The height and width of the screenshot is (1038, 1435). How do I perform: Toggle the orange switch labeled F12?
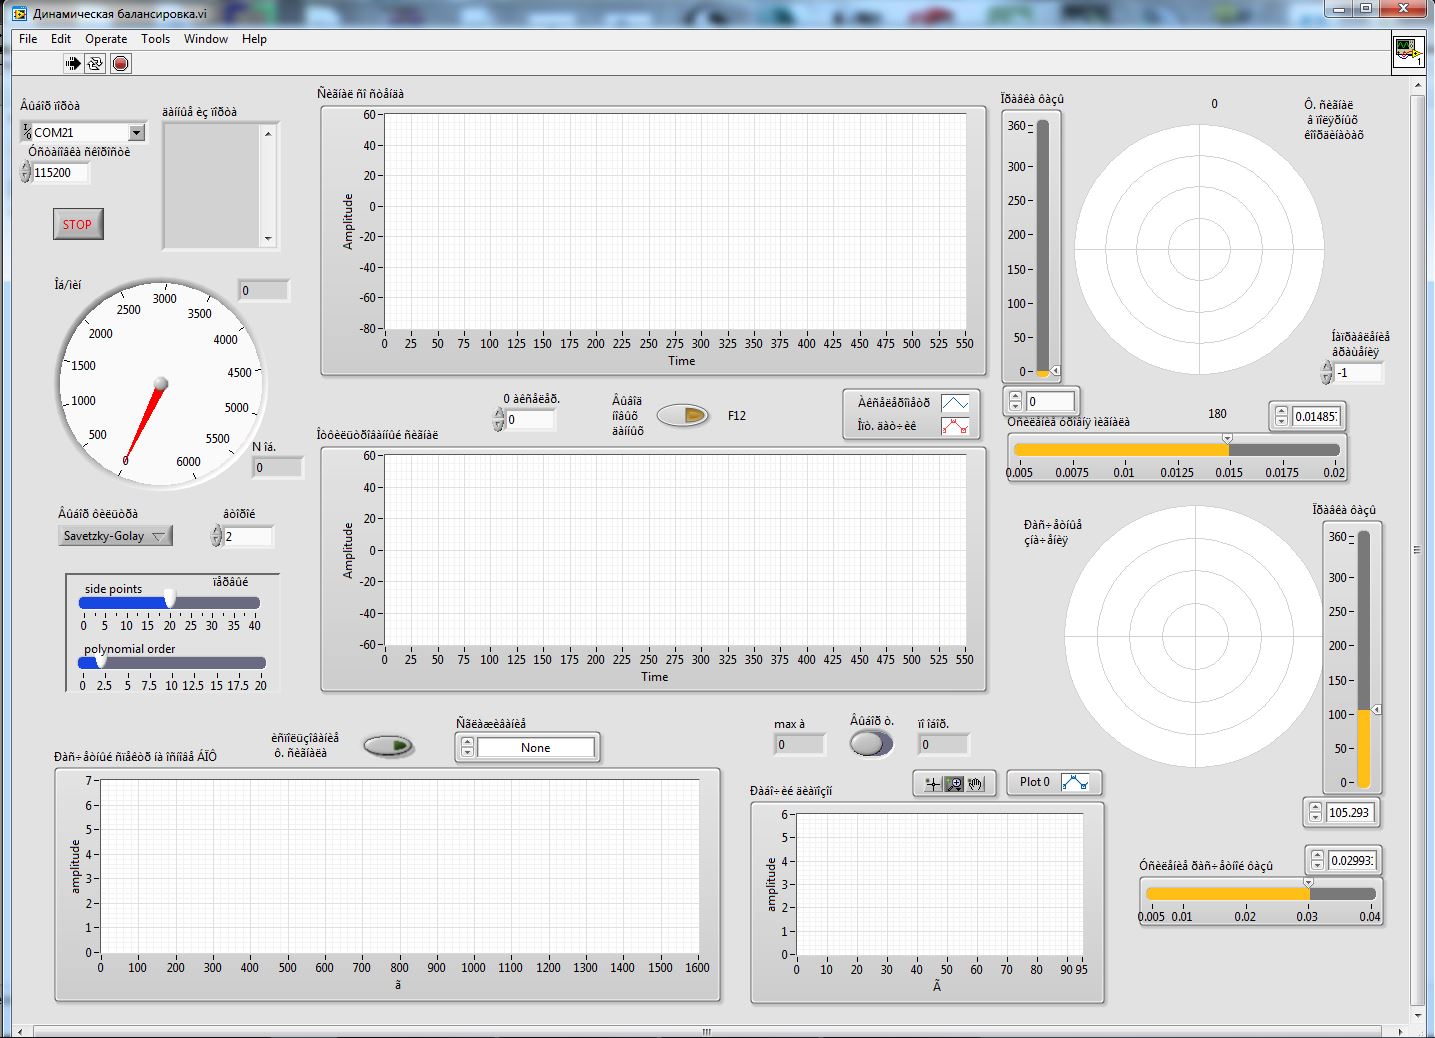coord(683,415)
